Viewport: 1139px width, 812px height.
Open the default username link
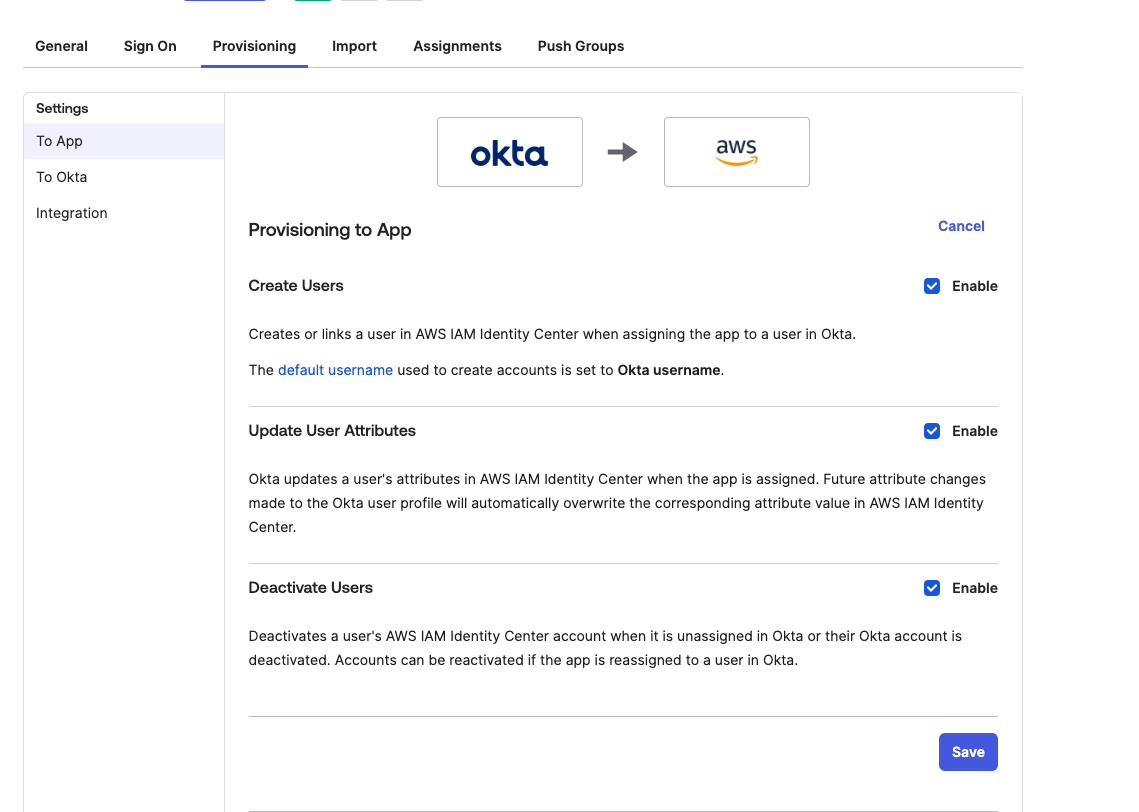335,369
